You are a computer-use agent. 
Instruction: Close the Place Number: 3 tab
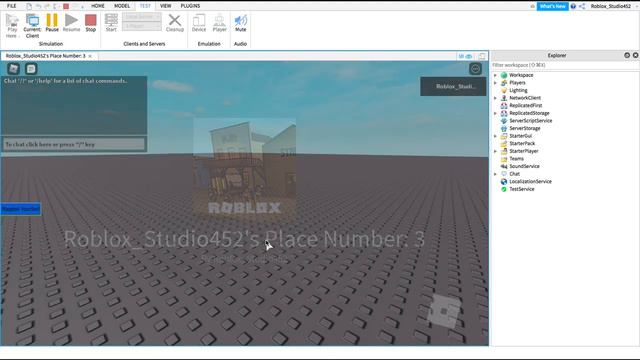[x=90, y=56]
